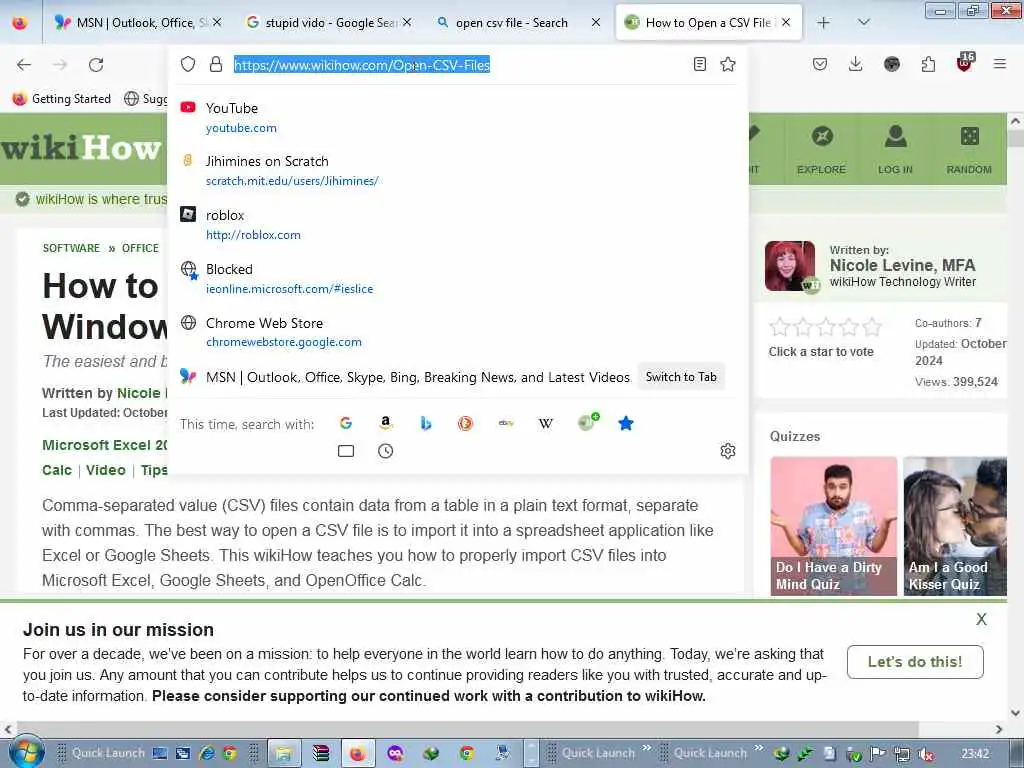The image size is (1024, 768).
Task: Click the address bar URL field
Action: click(x=460, y=65)
